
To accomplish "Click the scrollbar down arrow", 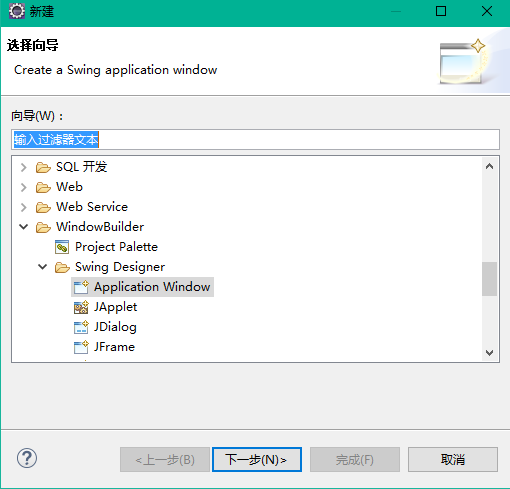I will (489, 353).
